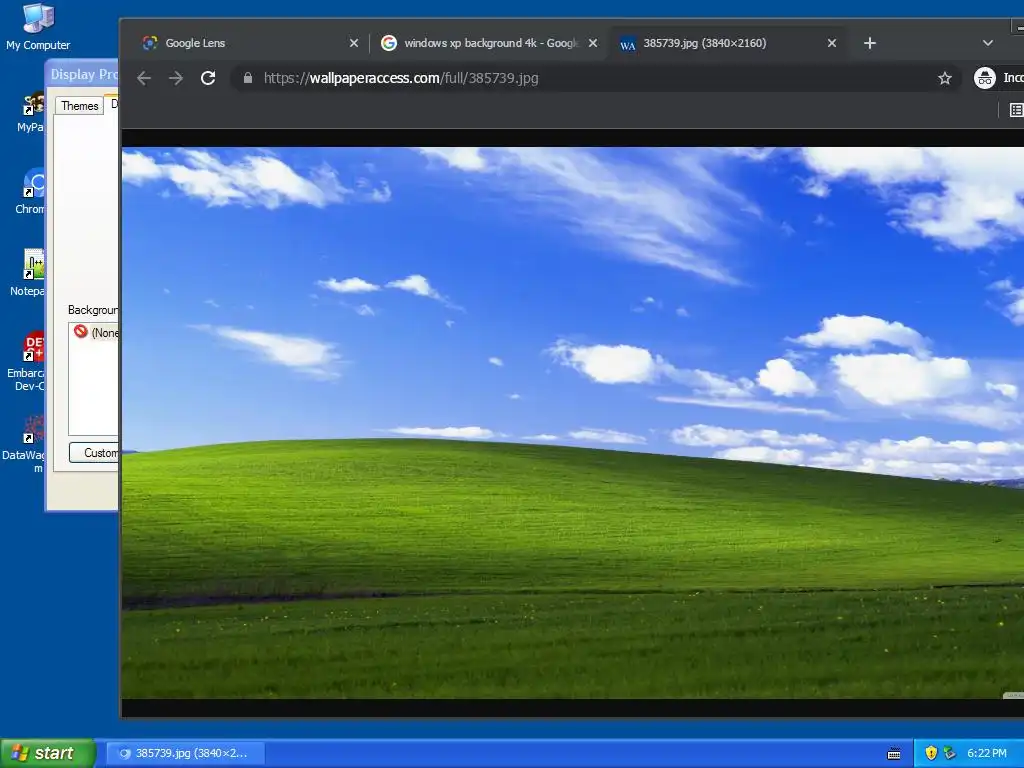Click the forward navigation arrow
1024x768 pixels.
(x=176, y=78)
